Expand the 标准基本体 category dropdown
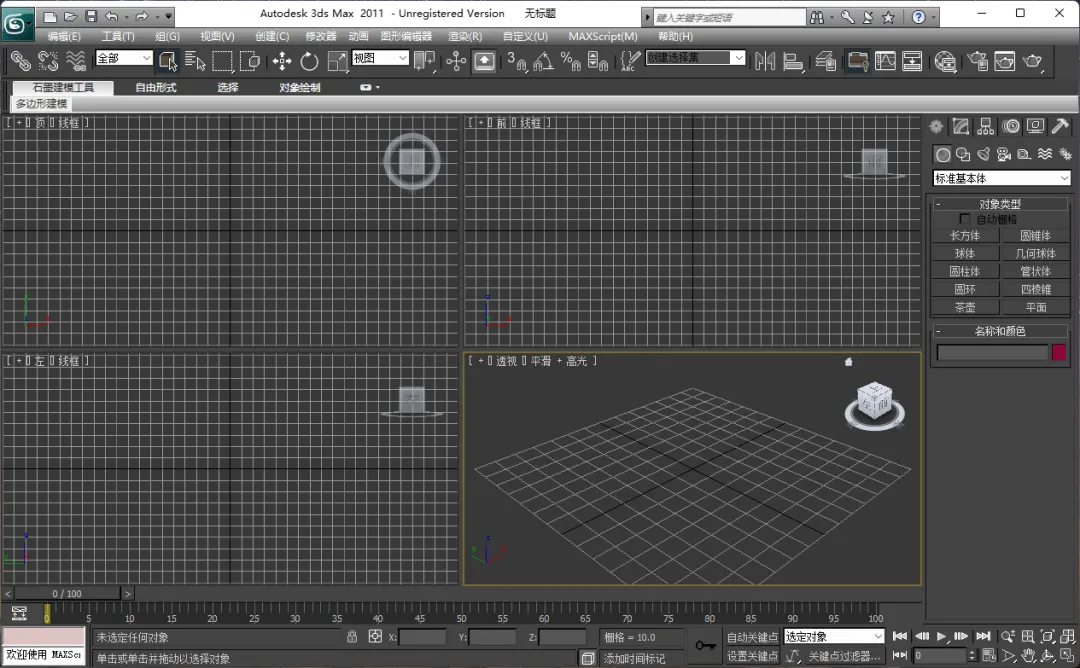1080x668 pixels. pyautogui.click(x=1001, y=178)
